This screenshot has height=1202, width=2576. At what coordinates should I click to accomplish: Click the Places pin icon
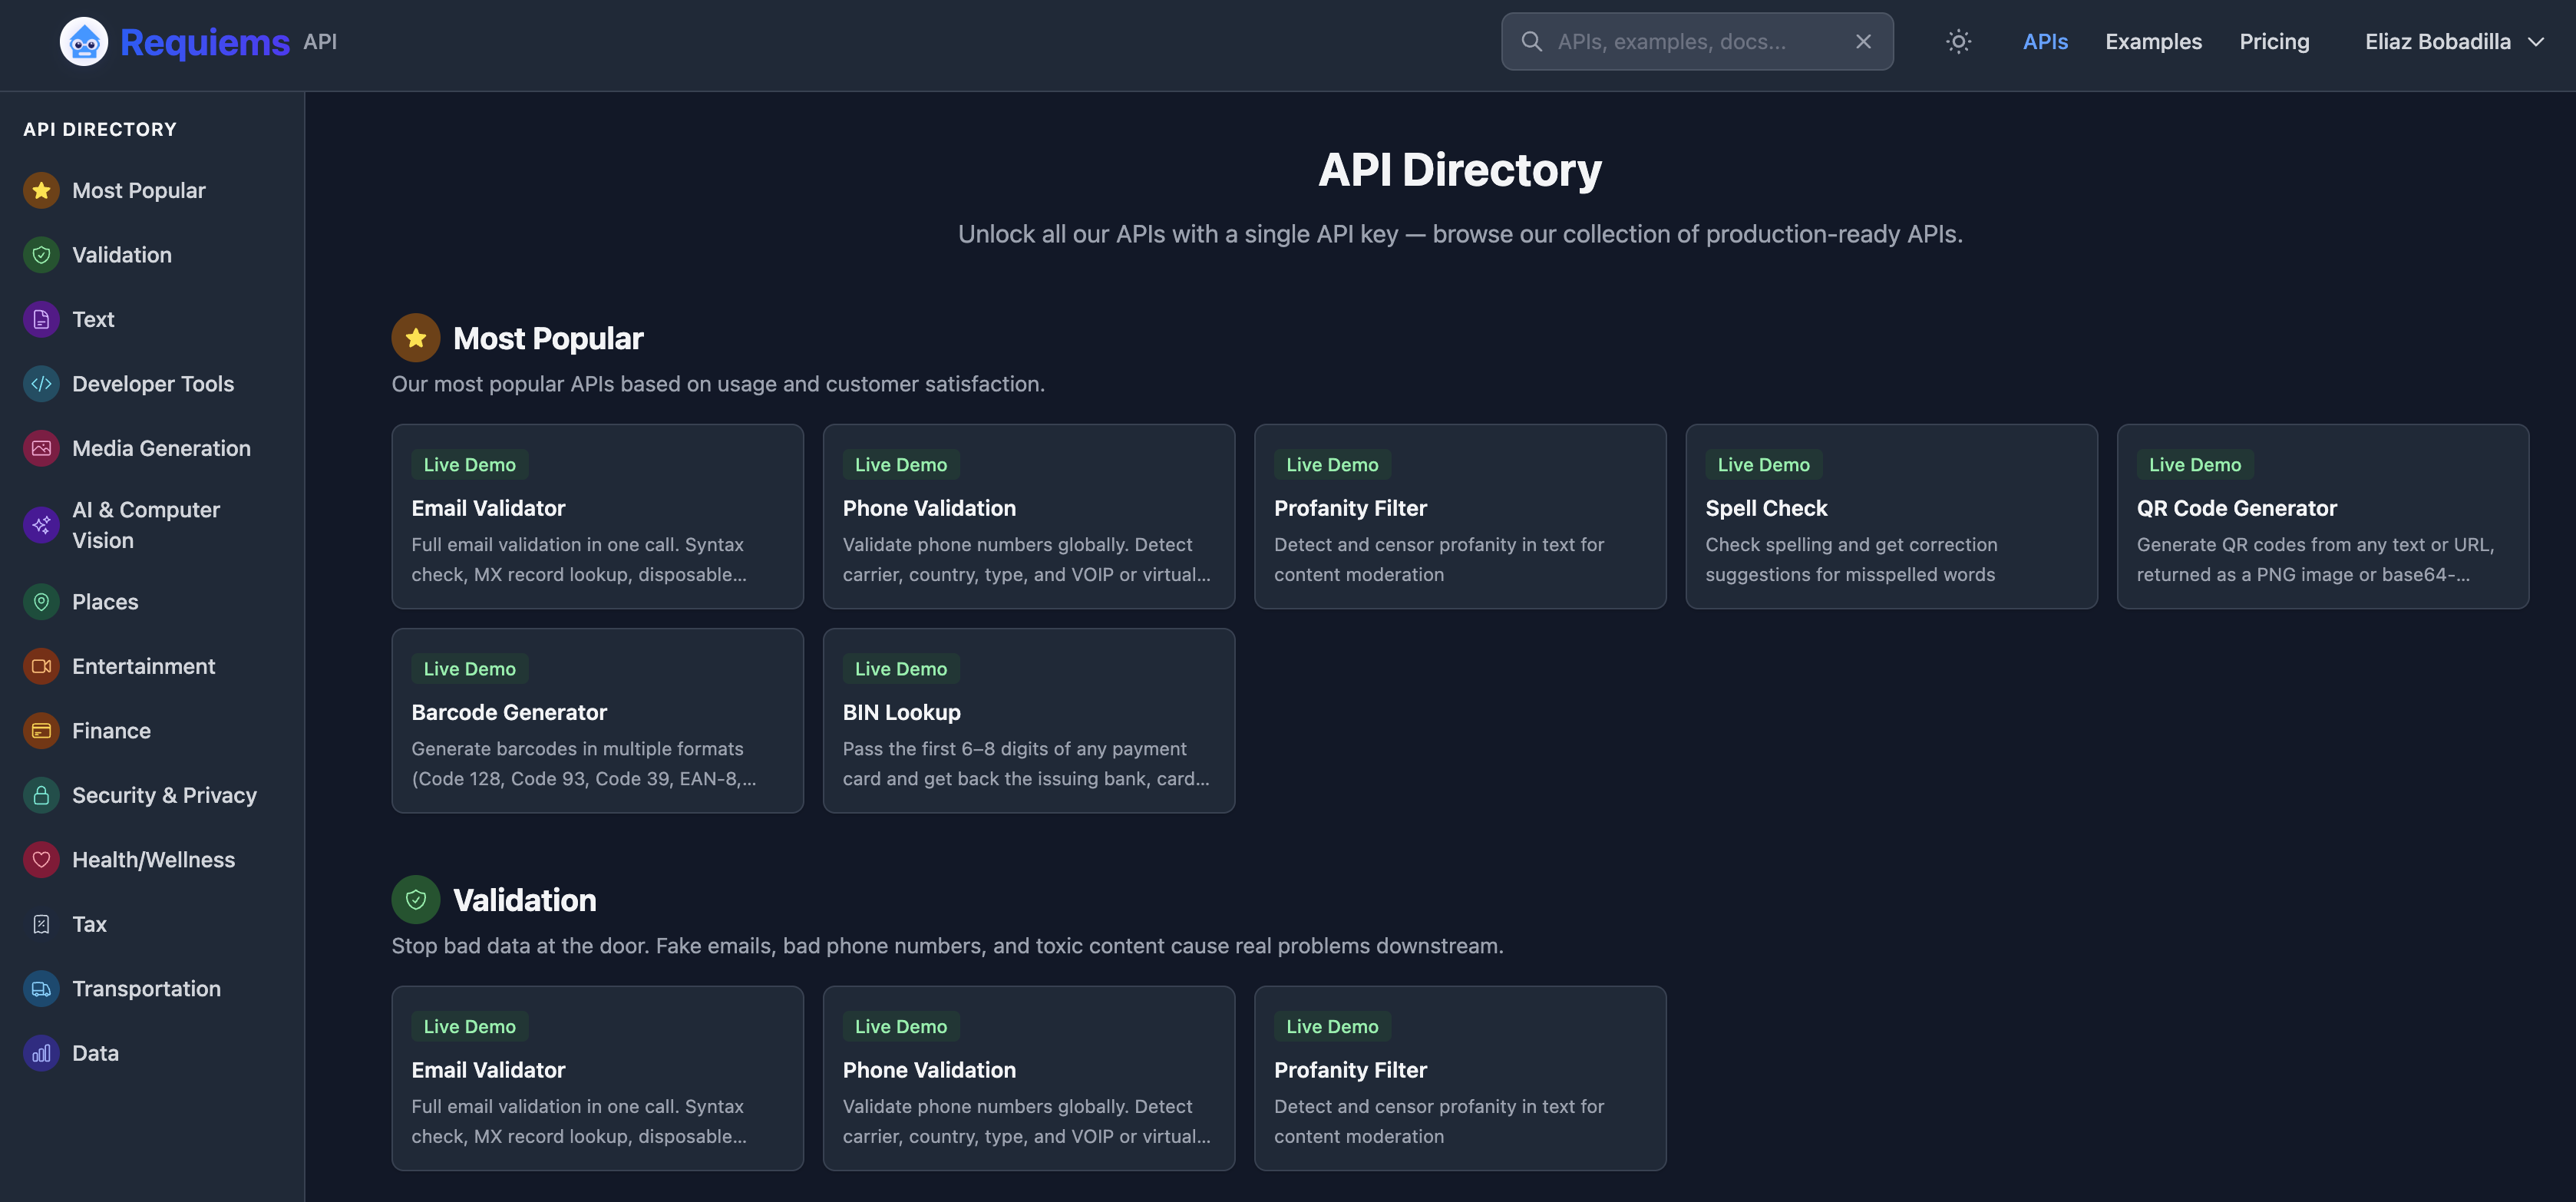41,601
